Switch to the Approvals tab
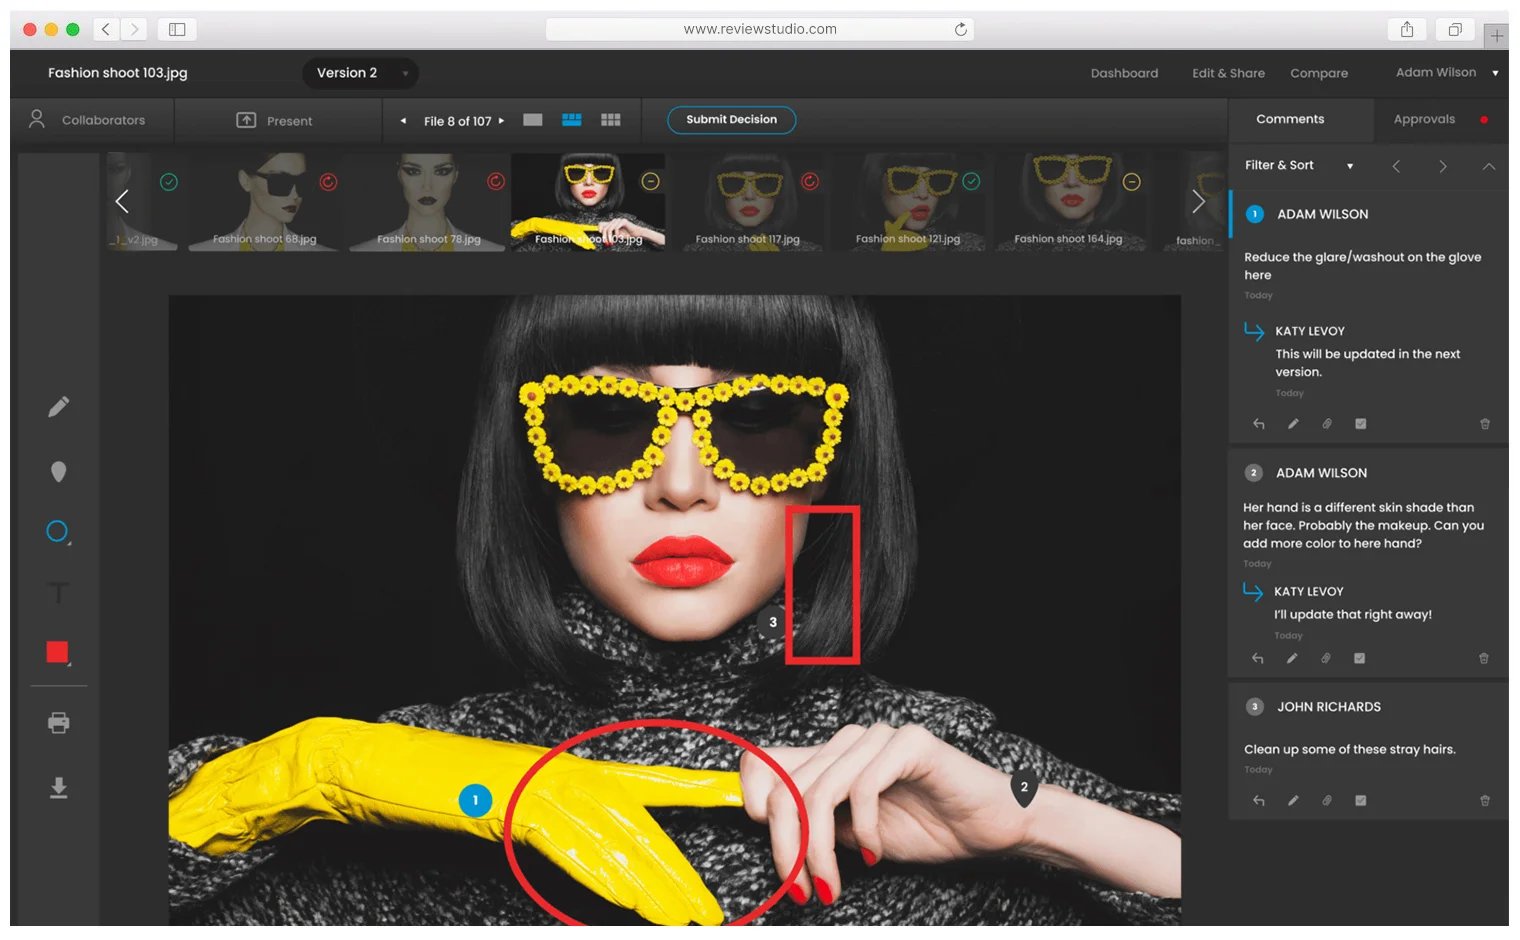 1424,119
